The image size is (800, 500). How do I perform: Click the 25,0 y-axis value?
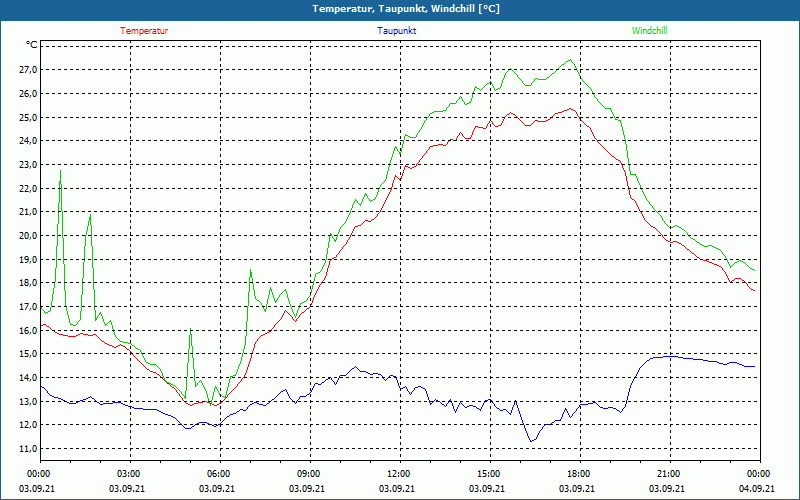click(29, 117)
